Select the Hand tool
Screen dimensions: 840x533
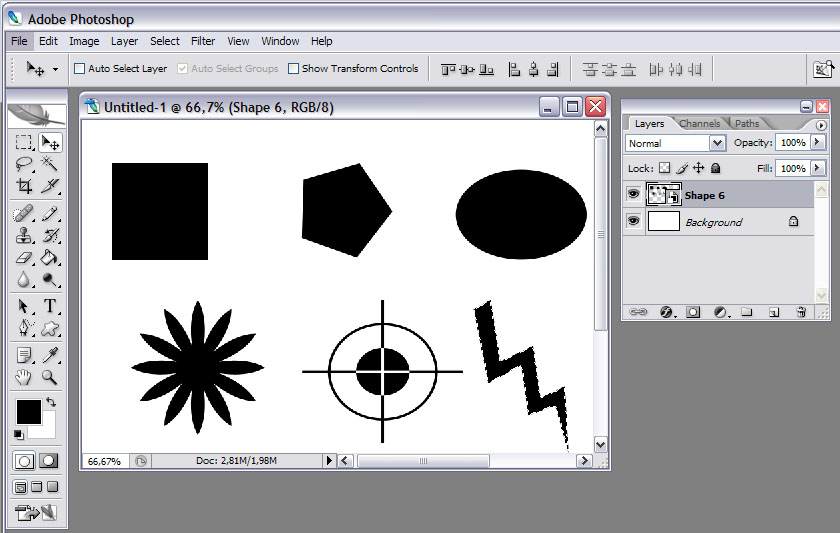pyautogui.click(x=23, y=377)
